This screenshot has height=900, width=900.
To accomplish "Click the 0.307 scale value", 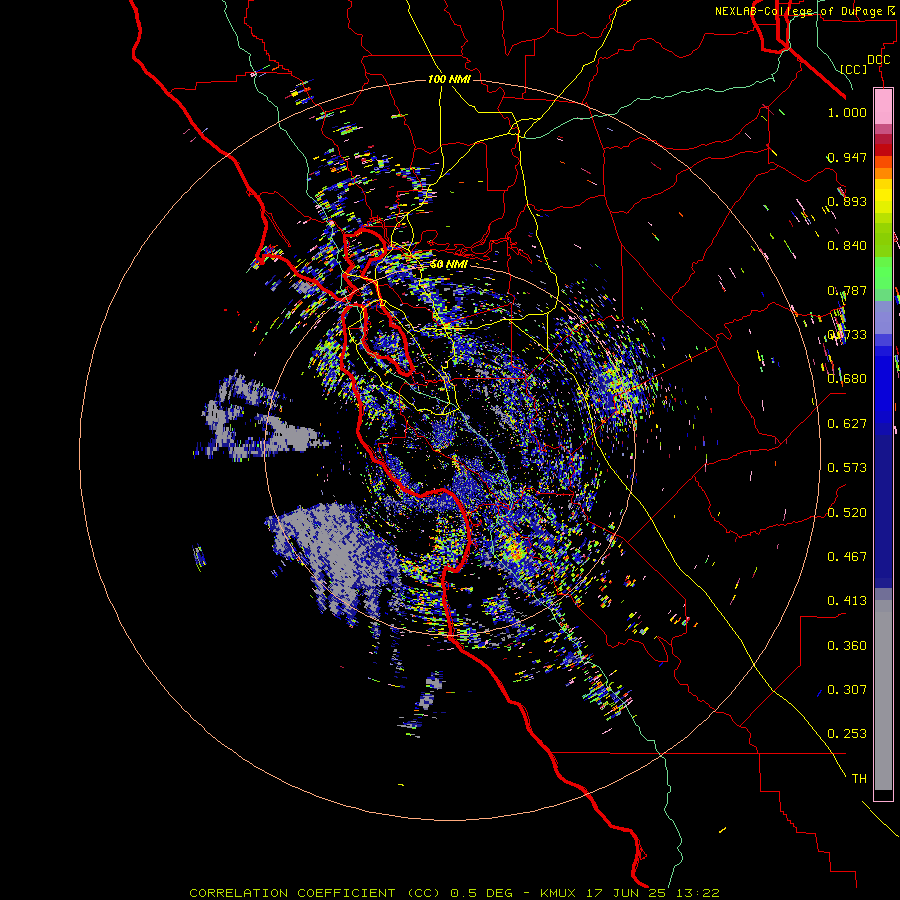I will tap(847, 690).
